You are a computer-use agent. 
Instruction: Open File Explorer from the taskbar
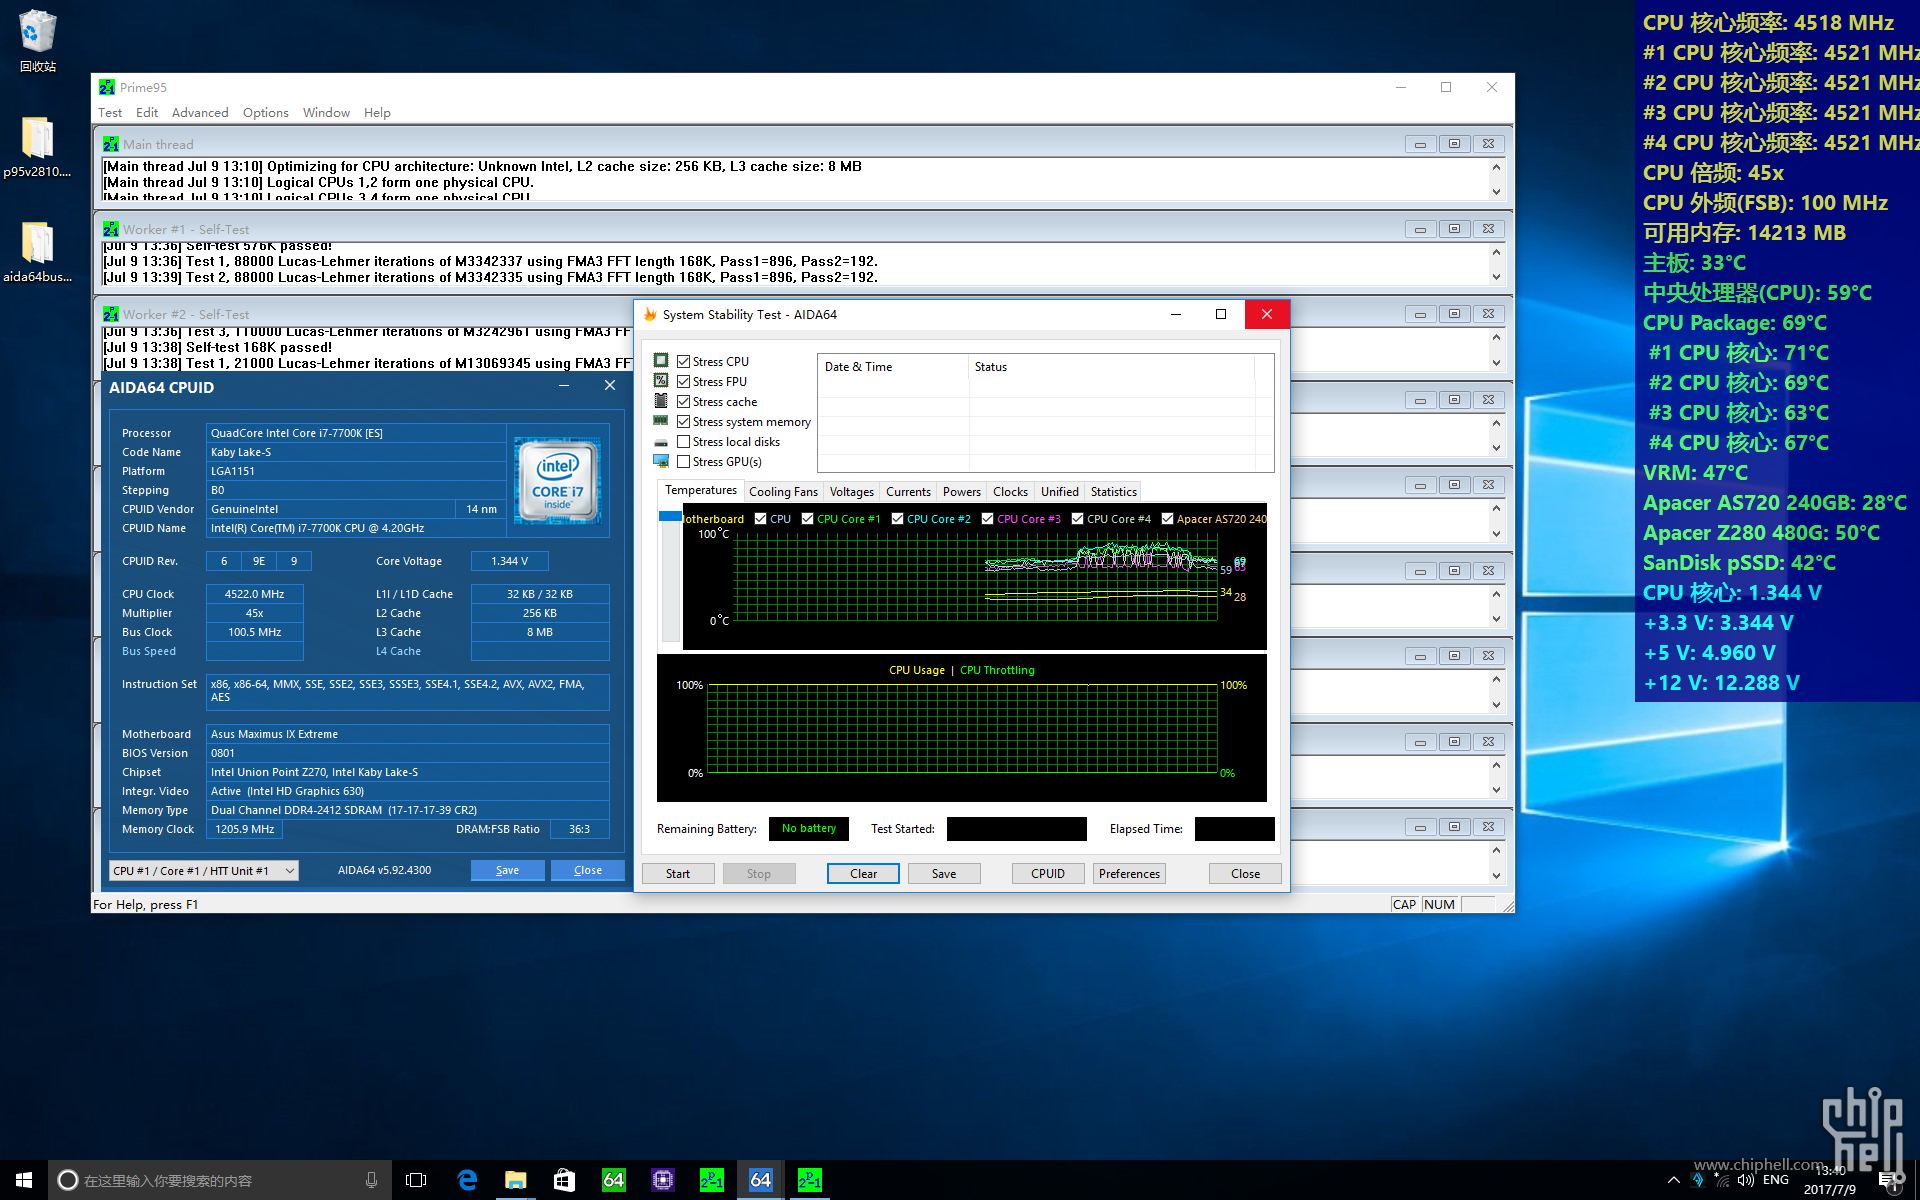coord(516,1180)
